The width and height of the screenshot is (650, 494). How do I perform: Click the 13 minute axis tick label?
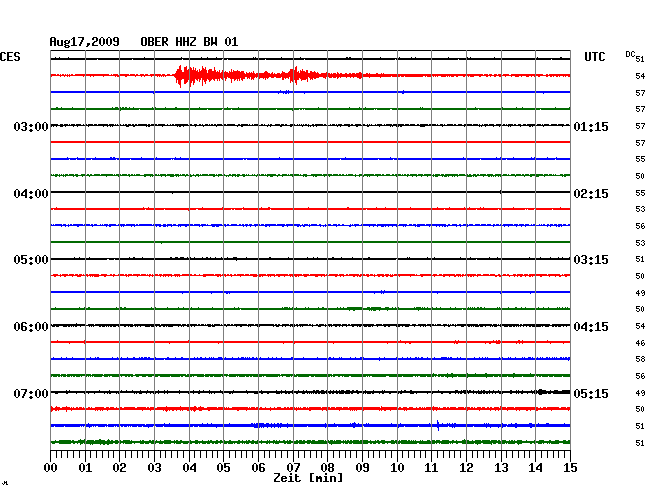point(501,468)
